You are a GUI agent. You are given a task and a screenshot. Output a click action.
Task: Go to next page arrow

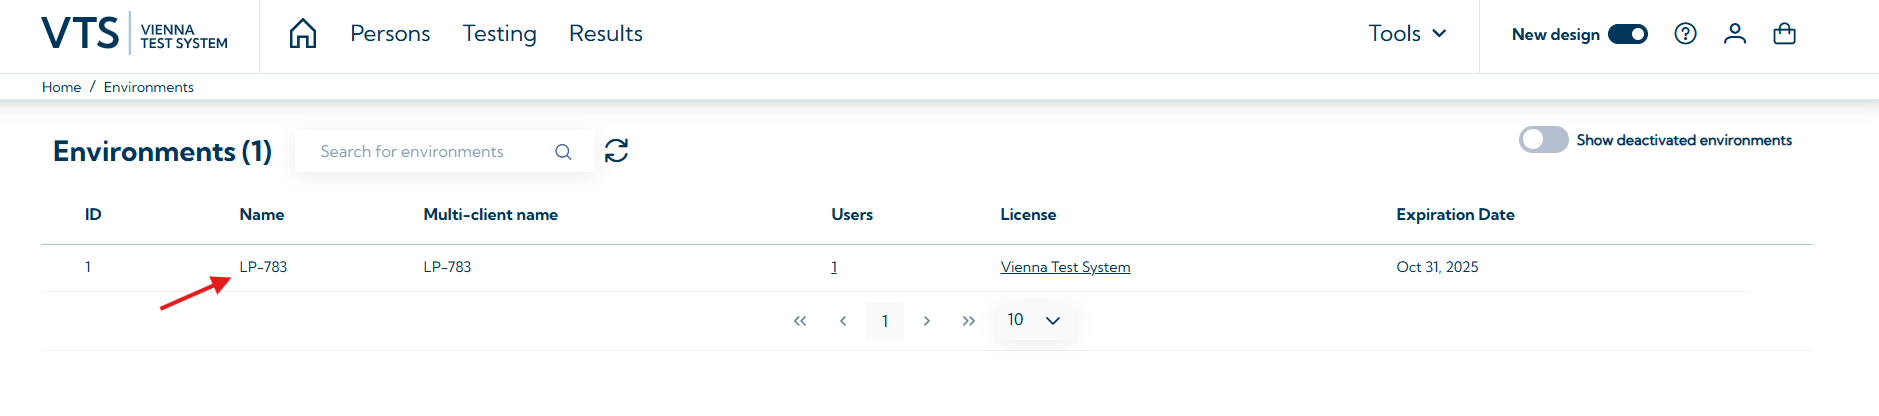927,321
